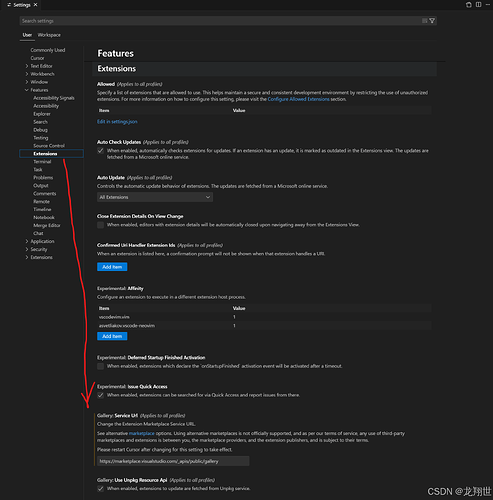This screenshot has width=493, height=500.
Task: Click the Open Settings (JSON) icon
Action: 469,5
